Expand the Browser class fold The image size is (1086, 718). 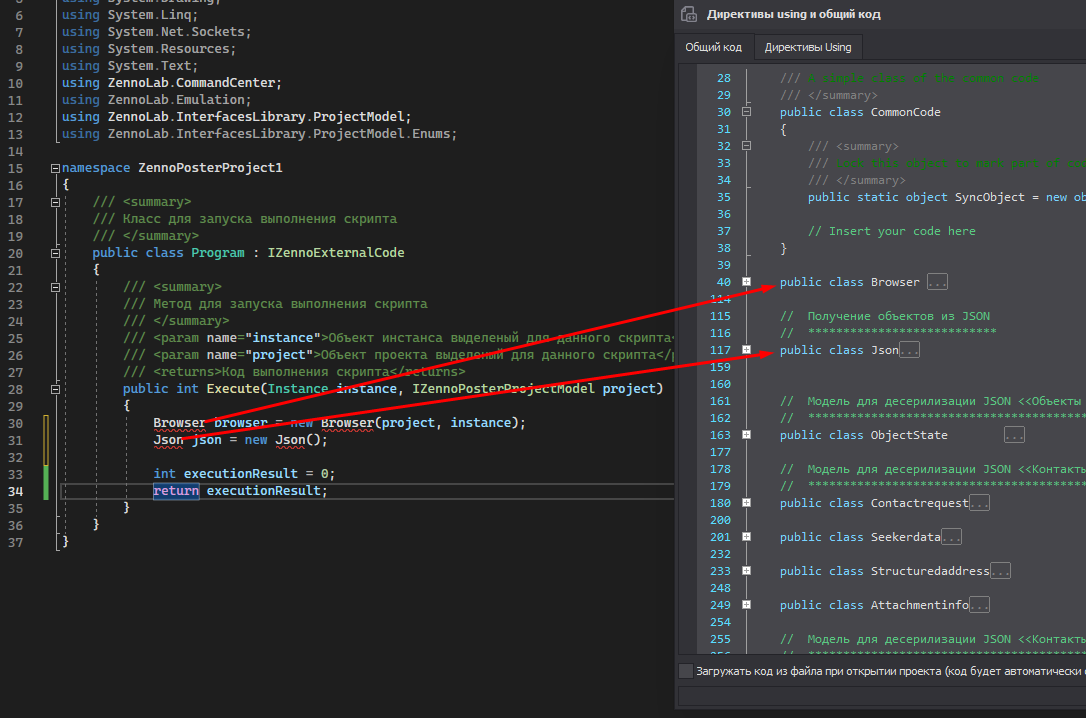[747, 282]
